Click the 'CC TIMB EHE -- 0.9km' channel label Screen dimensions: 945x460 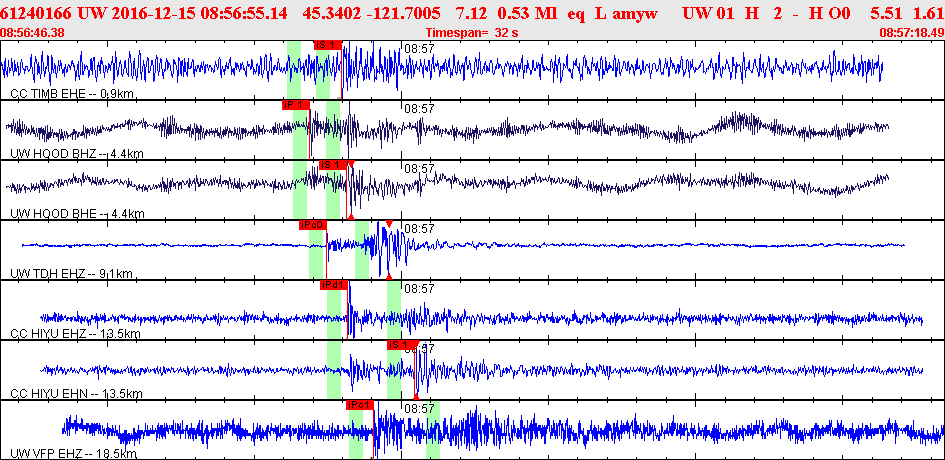pos(72,93)
